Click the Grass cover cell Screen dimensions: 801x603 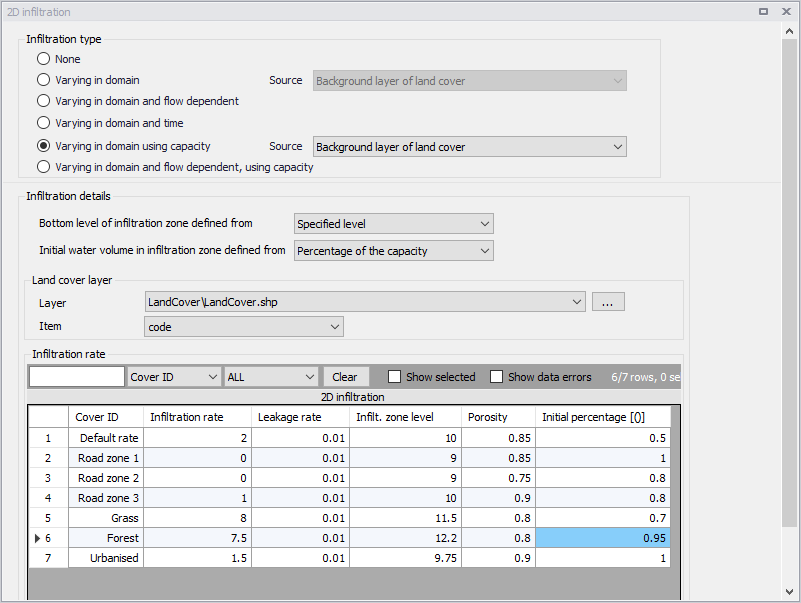[x=106, y=518]
